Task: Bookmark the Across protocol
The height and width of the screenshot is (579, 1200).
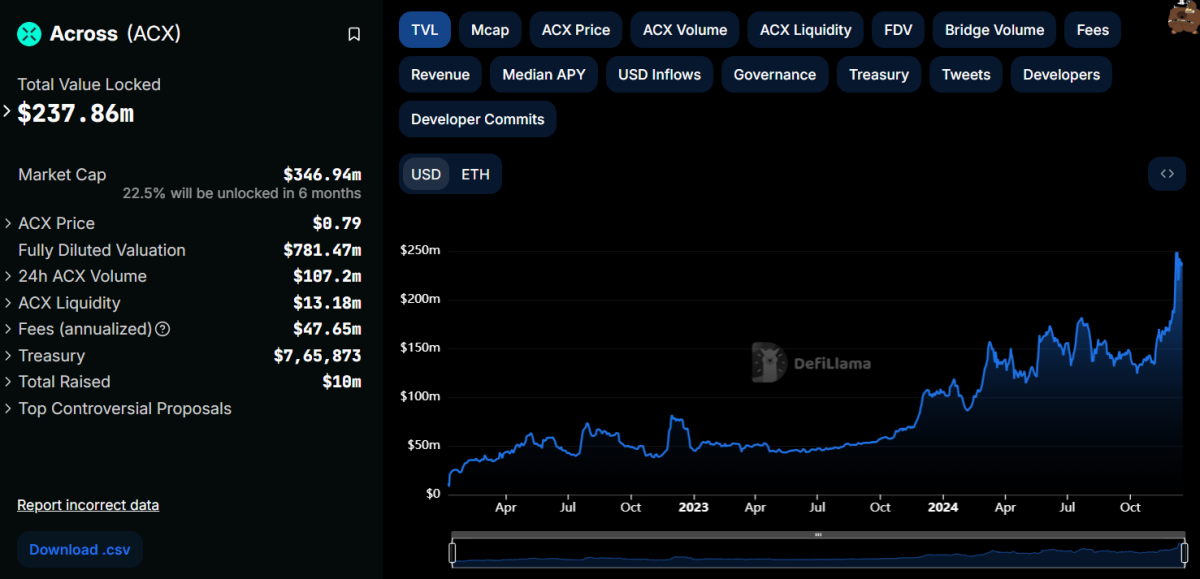Action: (354, 34)
